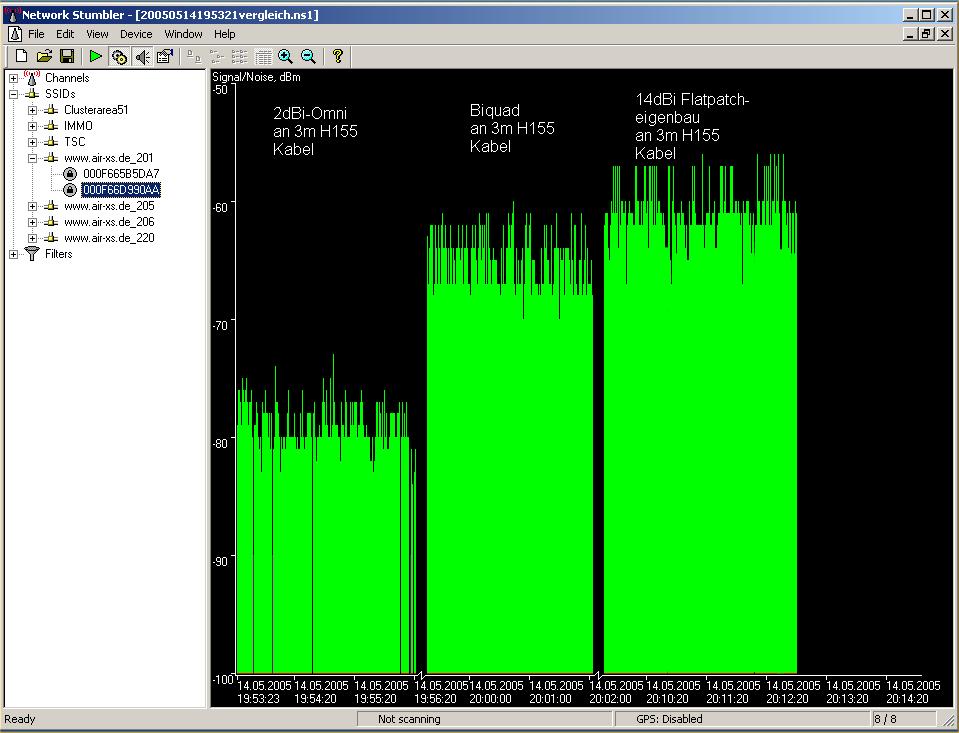Viewport: 959px width, 733px height.
Task: Expand the Filters tree node
Action: [14, 254]
